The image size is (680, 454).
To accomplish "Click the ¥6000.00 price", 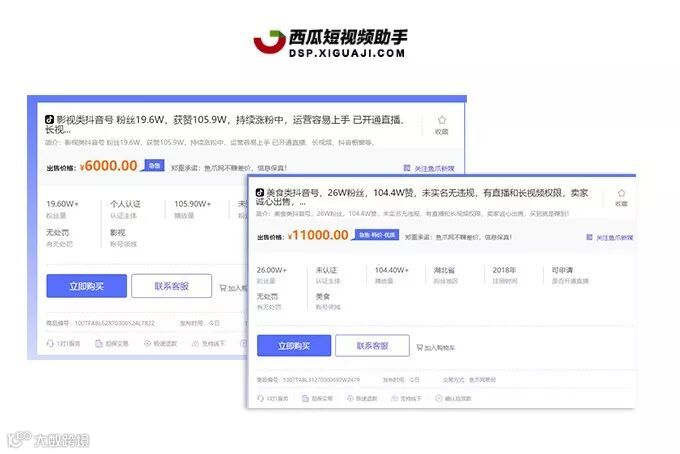I will (109, 166).
